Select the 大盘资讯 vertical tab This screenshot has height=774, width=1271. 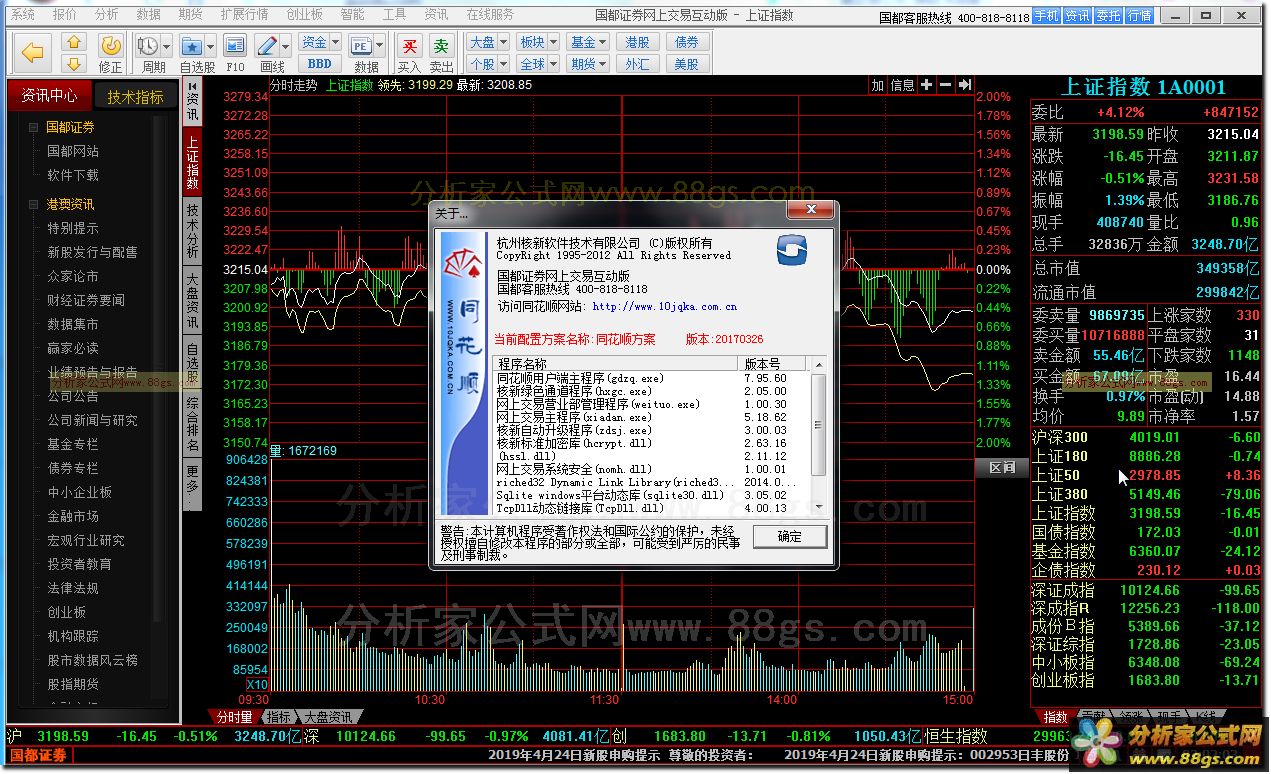tap(193, 302)
